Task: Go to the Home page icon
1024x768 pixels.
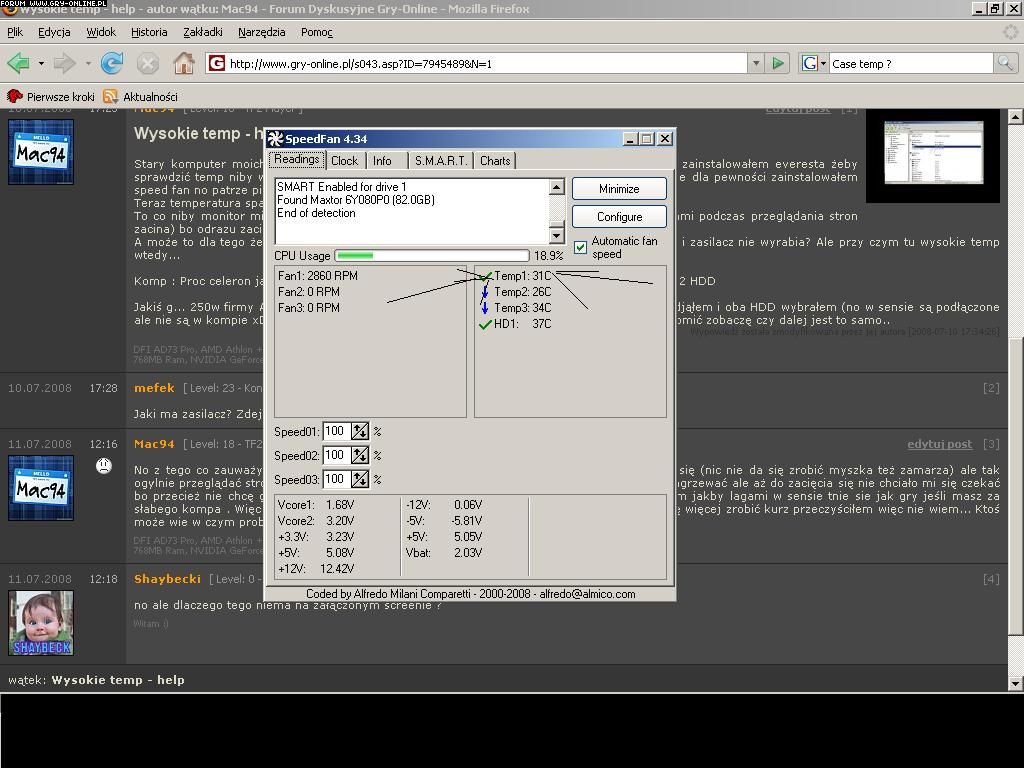Action: [x=184, y=63]
